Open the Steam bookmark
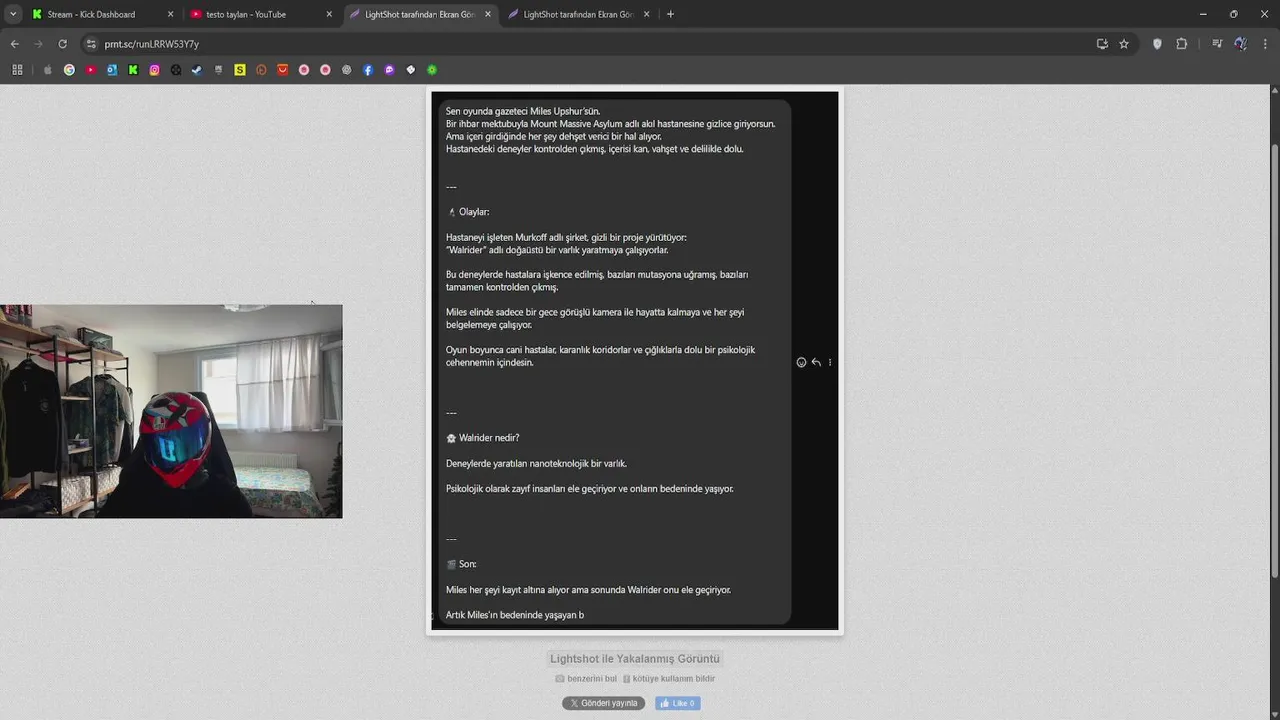Viewport: 1280px width, 720px height. (x=197, y=70)
